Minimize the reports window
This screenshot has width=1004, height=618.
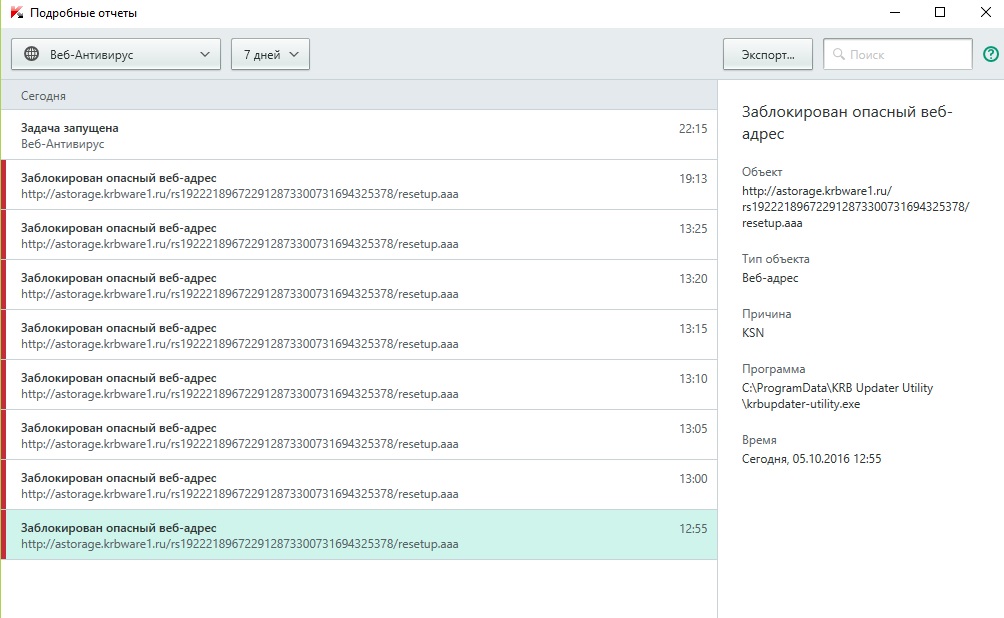point(893,13)
